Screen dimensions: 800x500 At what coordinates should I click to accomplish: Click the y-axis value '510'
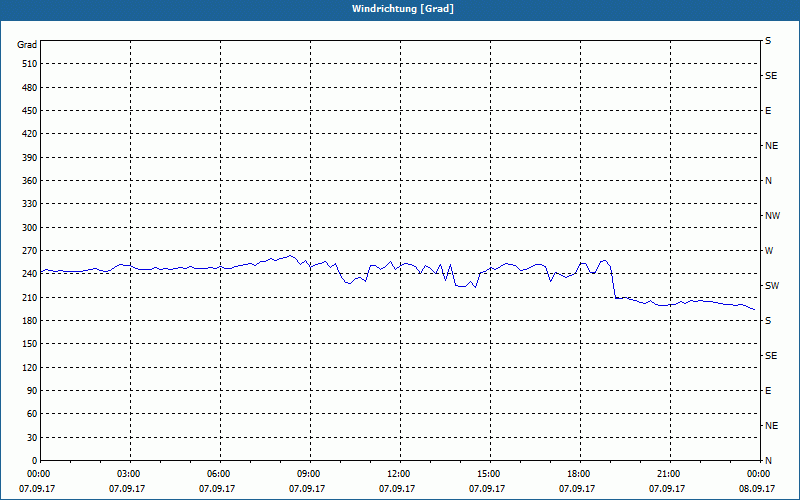tap(30, 64)
